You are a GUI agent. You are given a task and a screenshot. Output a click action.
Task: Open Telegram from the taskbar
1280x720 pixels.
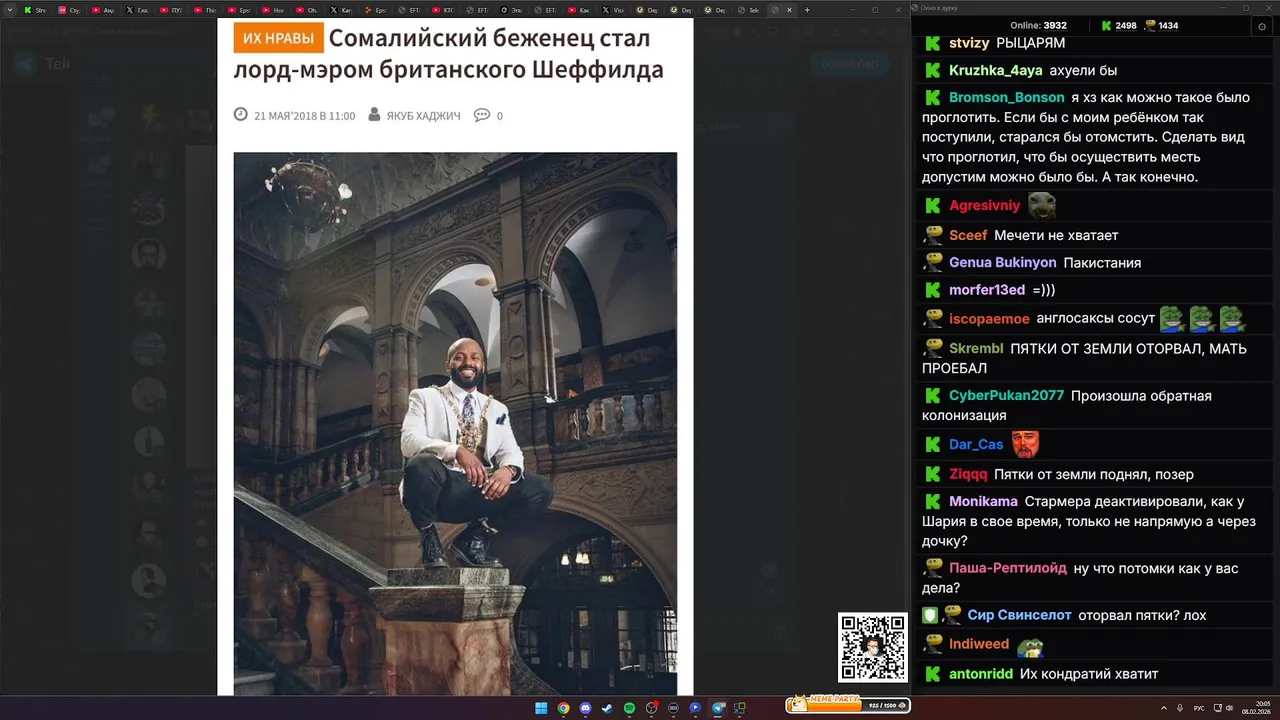717,708
